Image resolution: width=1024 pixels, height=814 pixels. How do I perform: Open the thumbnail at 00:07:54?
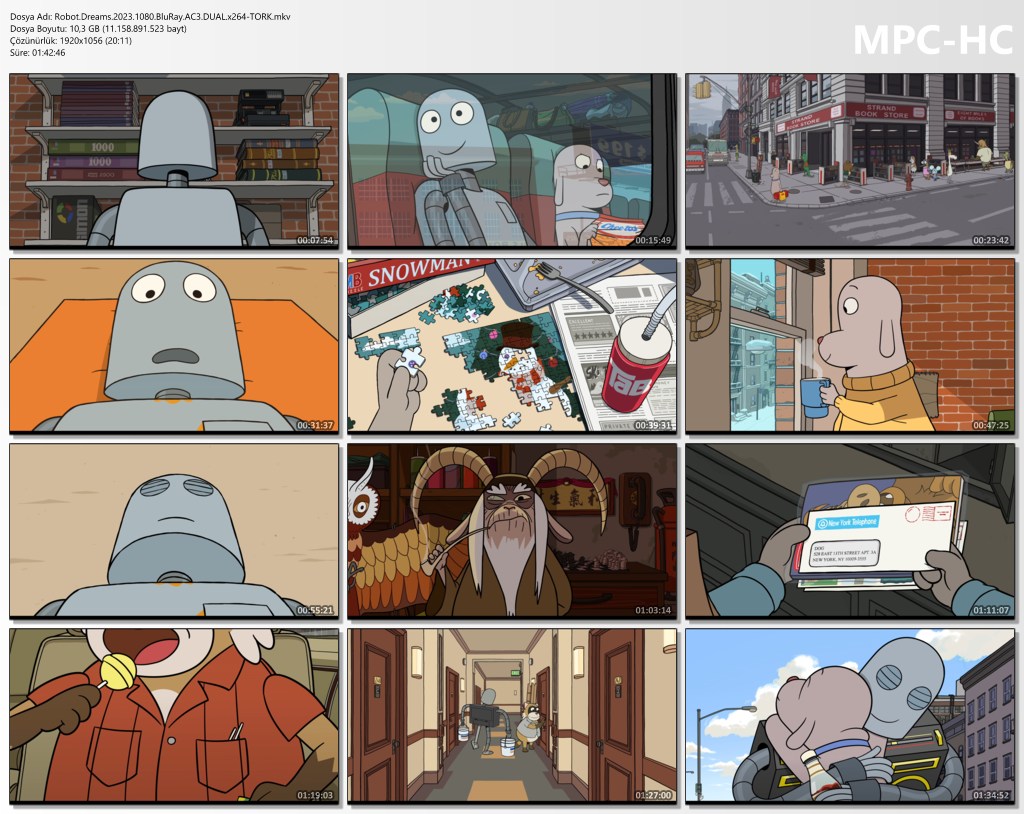point(174,160)
